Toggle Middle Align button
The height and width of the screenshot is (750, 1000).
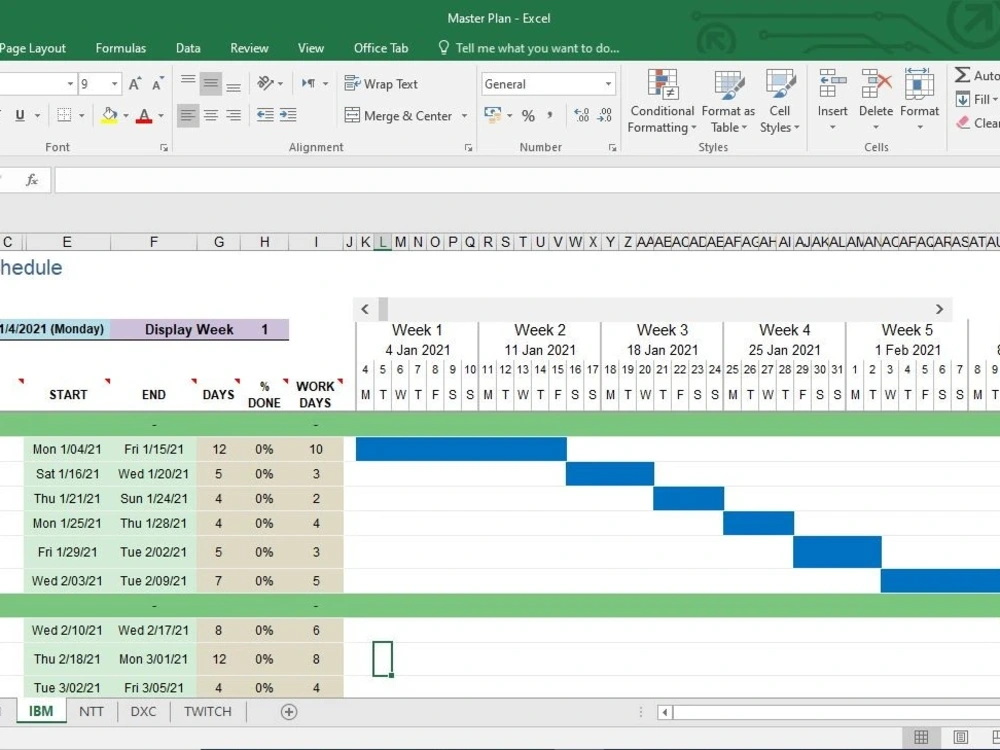point(210,84)
